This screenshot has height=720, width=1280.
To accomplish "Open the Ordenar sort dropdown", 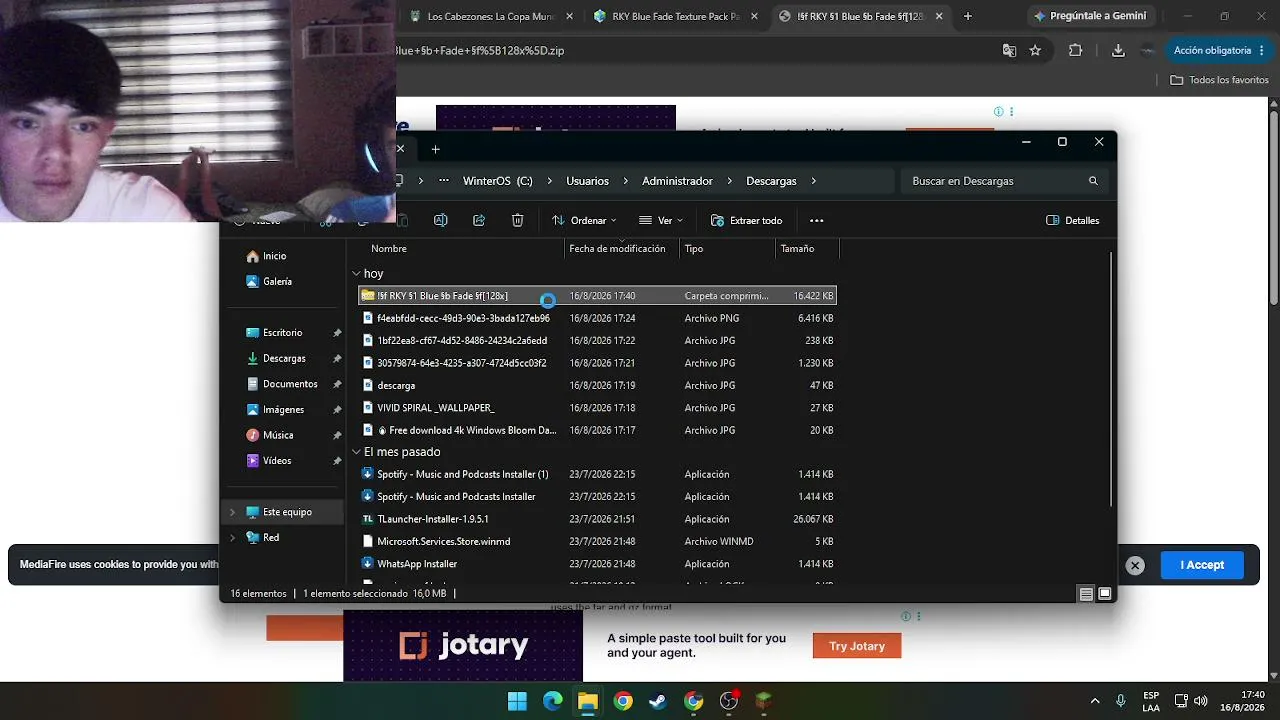I will pos(584,220).
